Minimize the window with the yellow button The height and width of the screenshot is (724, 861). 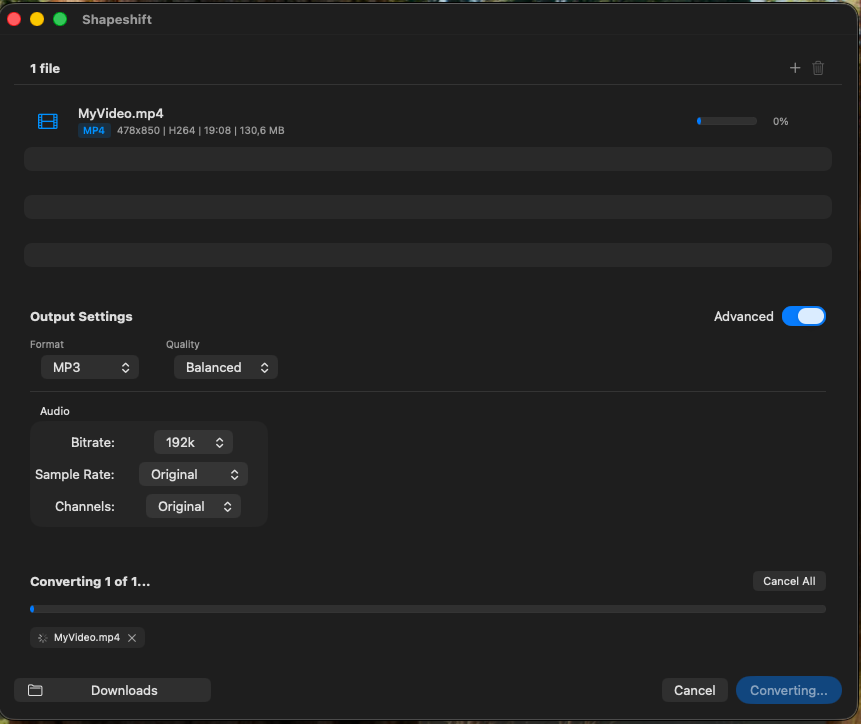37,19
